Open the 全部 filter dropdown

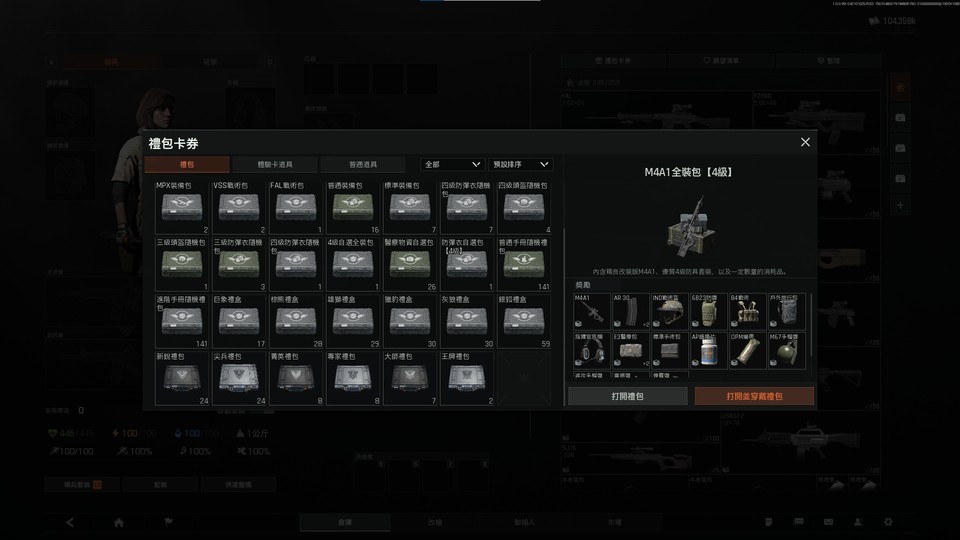(x=452, y=164)
